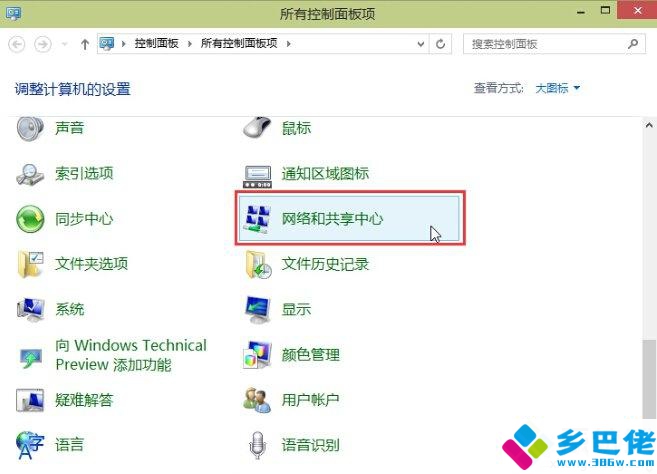Click the 文件夹选项 folder icon

click(x=31, y=264)
